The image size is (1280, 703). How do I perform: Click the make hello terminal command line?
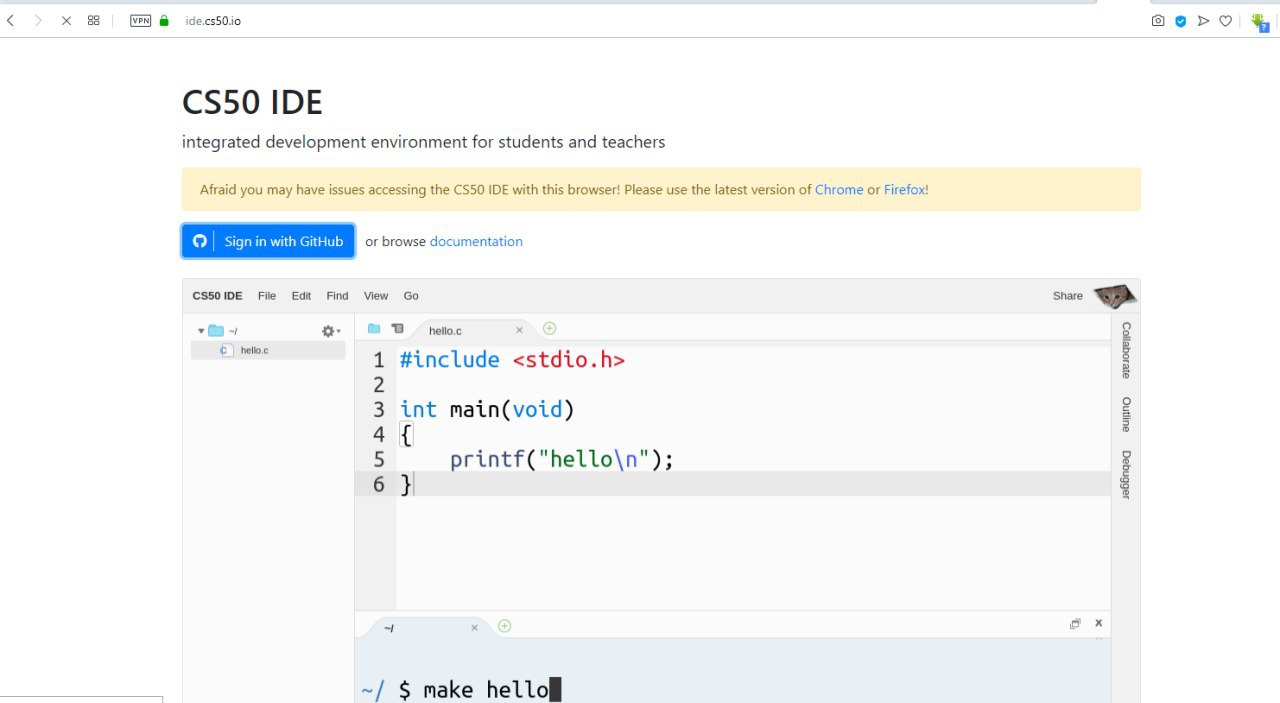[x=461, y=690]
